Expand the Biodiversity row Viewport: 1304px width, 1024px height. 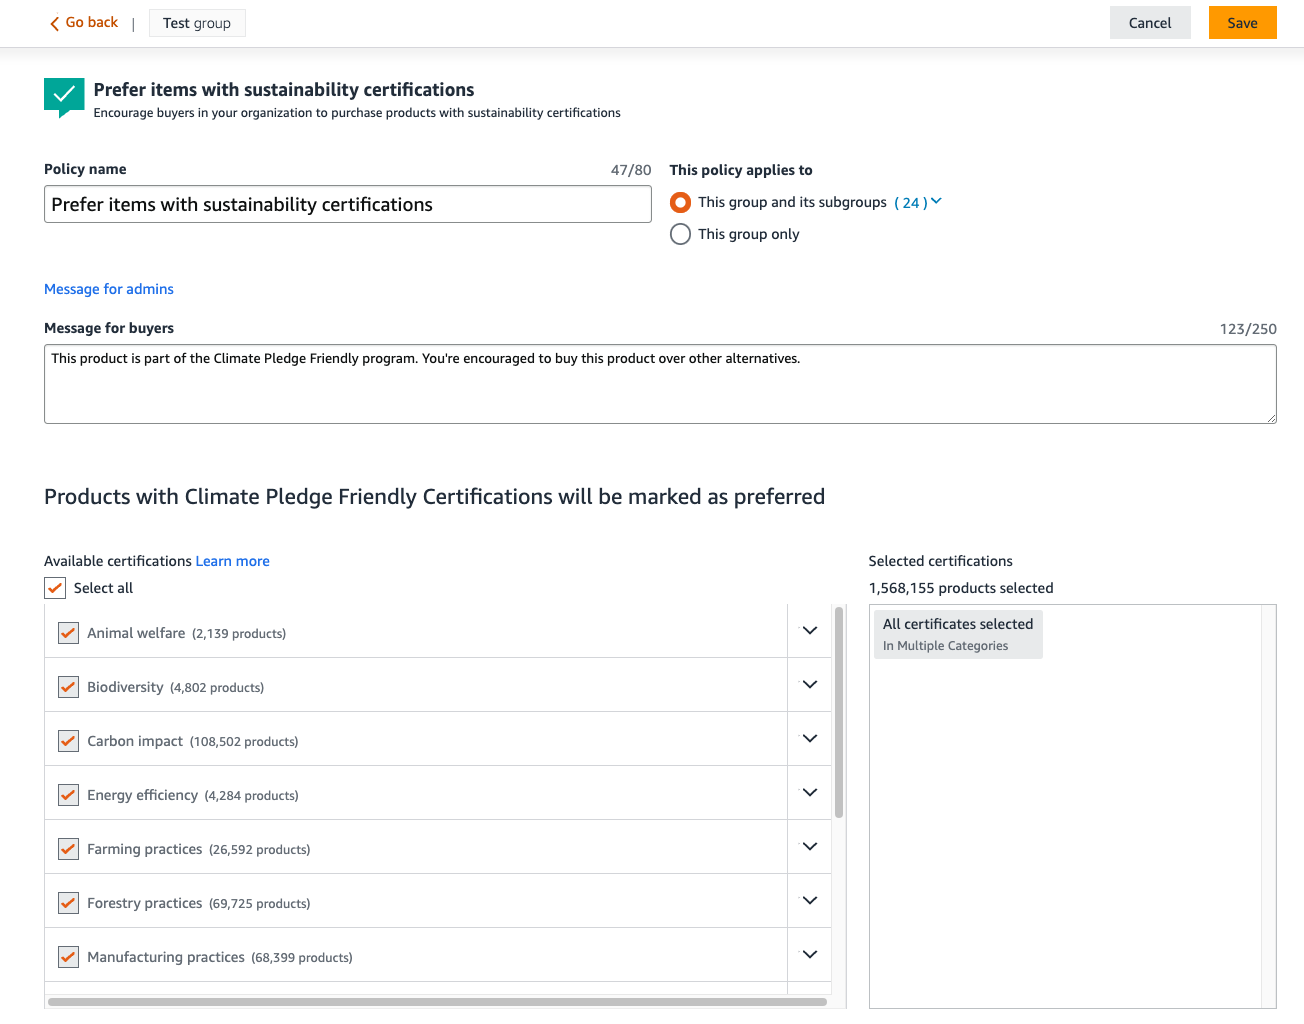(810, 685)
